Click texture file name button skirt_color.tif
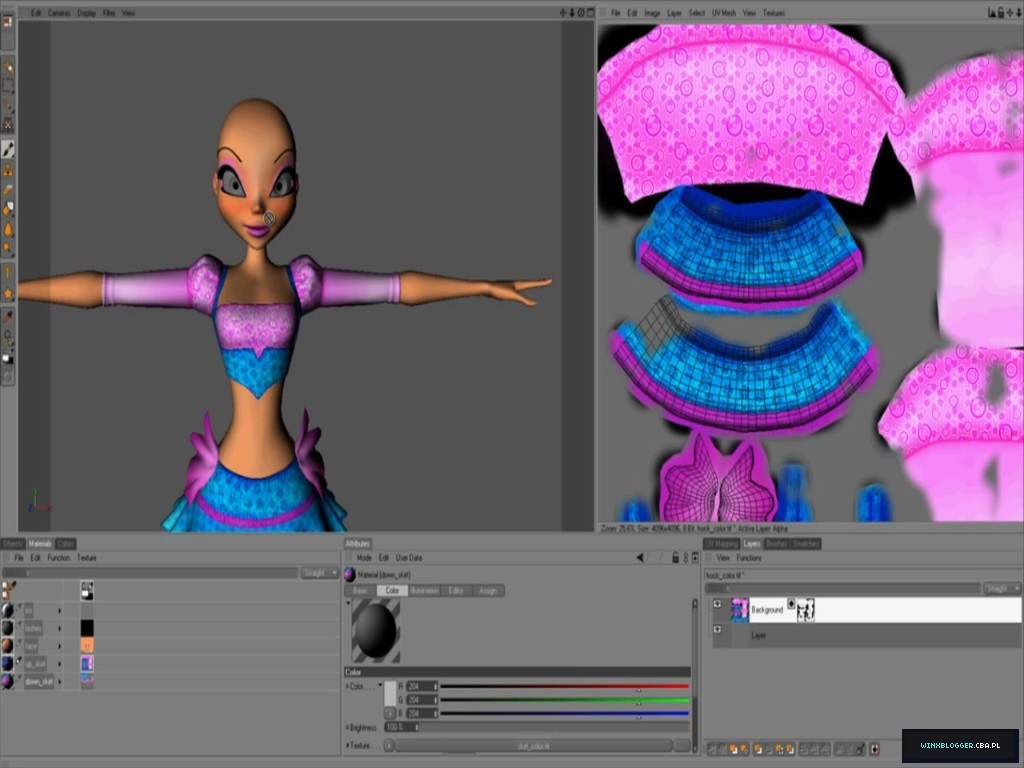This screenshot has width=1024, height=768. (534, 746)
